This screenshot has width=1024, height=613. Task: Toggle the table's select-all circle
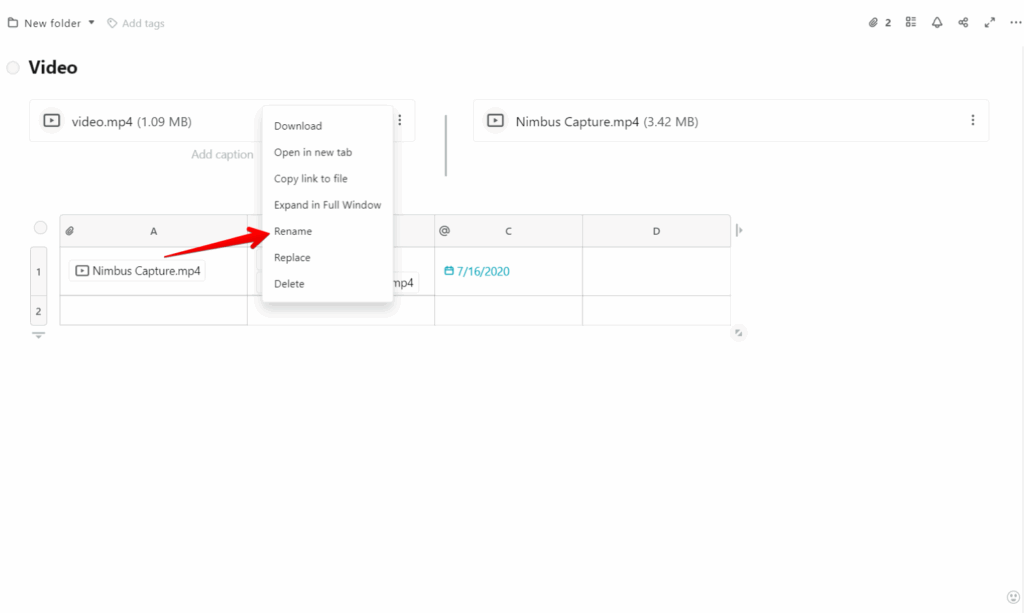(41, 228)
